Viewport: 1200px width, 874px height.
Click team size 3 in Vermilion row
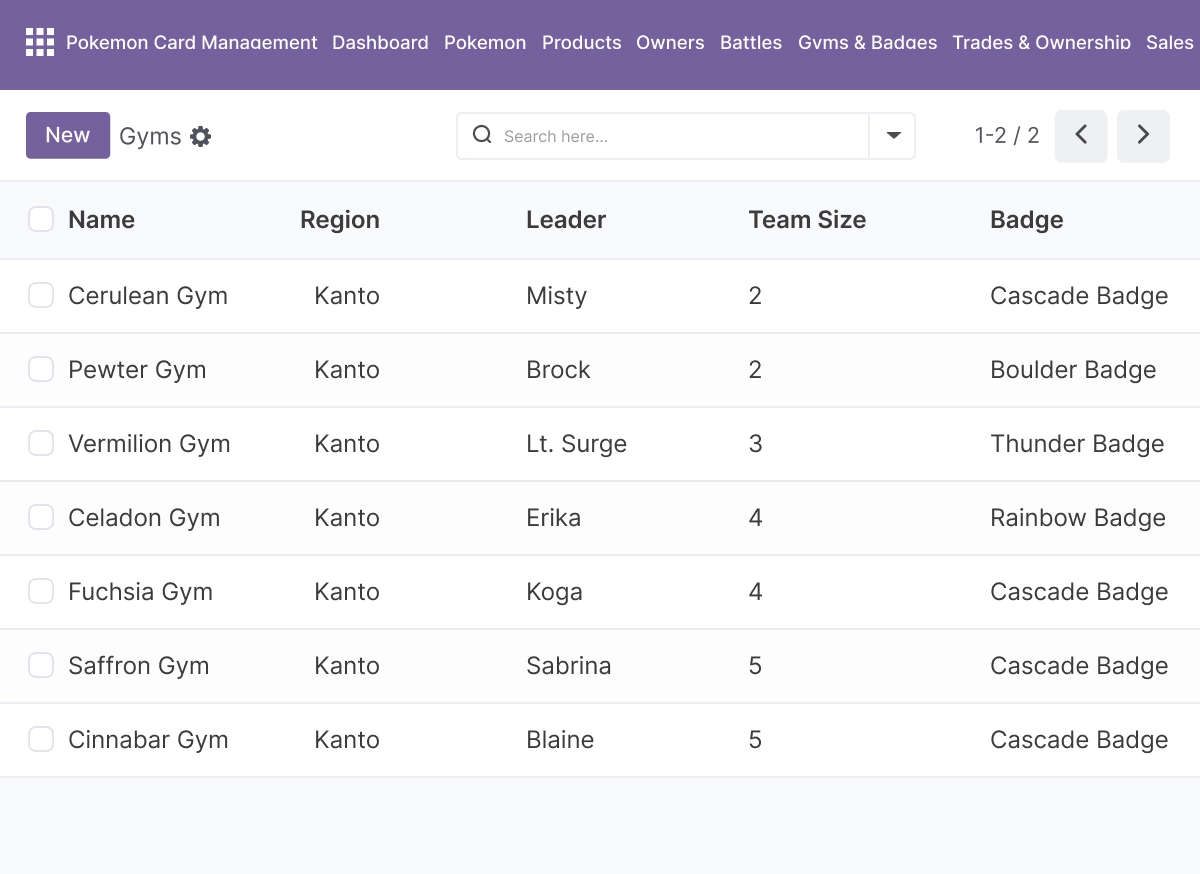pyautogui.click(x=755, y=444)
